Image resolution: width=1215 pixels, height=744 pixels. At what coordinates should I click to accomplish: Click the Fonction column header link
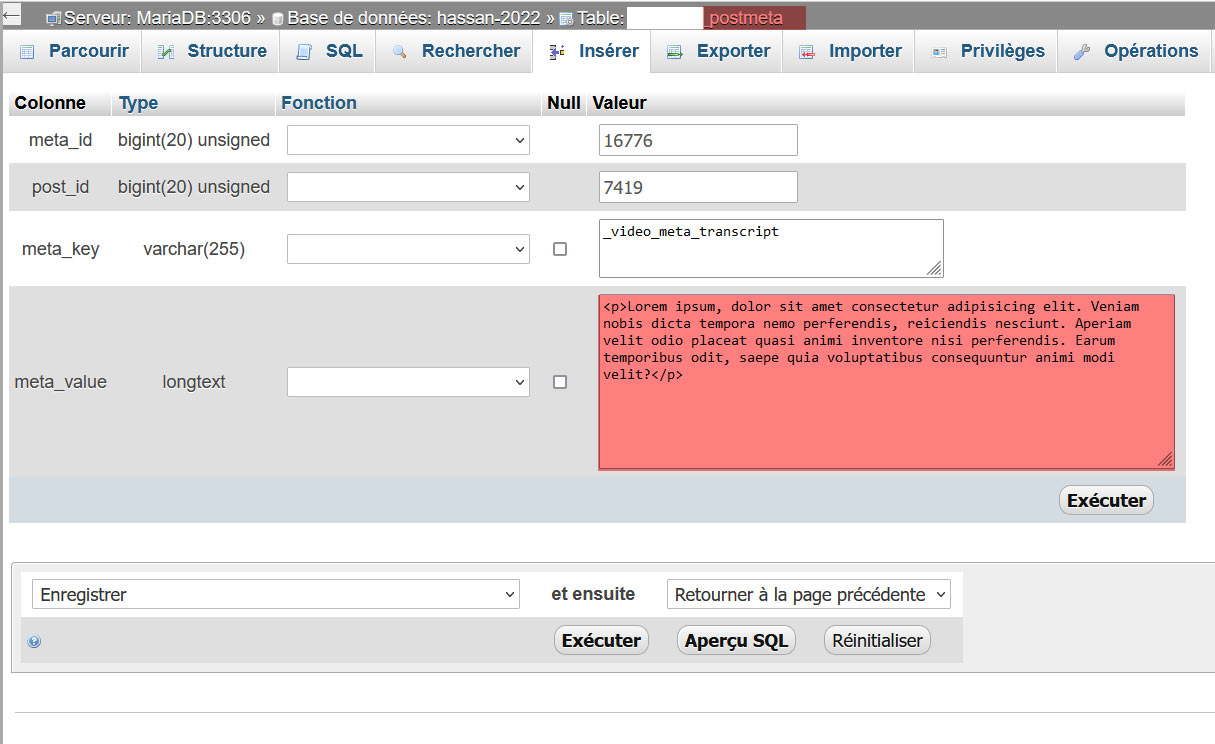[319, 103]
